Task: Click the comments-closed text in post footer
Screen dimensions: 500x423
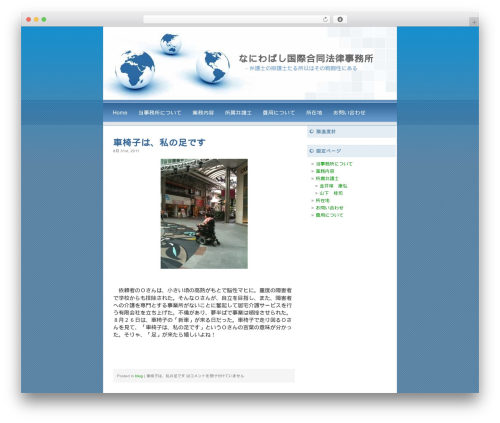Action: pos(195,376)
